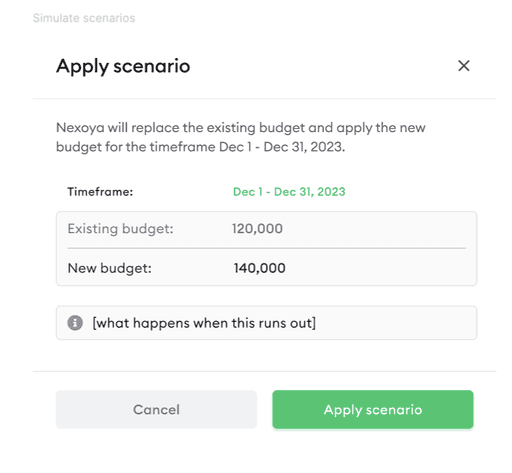Select the faded Simulate scenarios heading
Viewport: 512px width, 473px height.
coord(84,18)
